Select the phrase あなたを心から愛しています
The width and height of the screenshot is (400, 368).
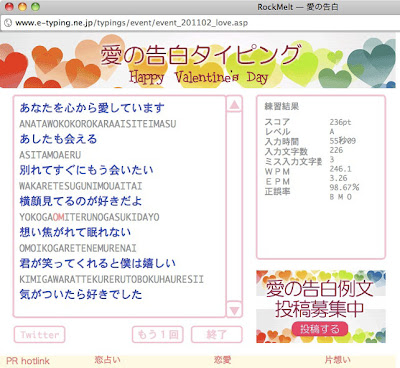tap(92, 108)
